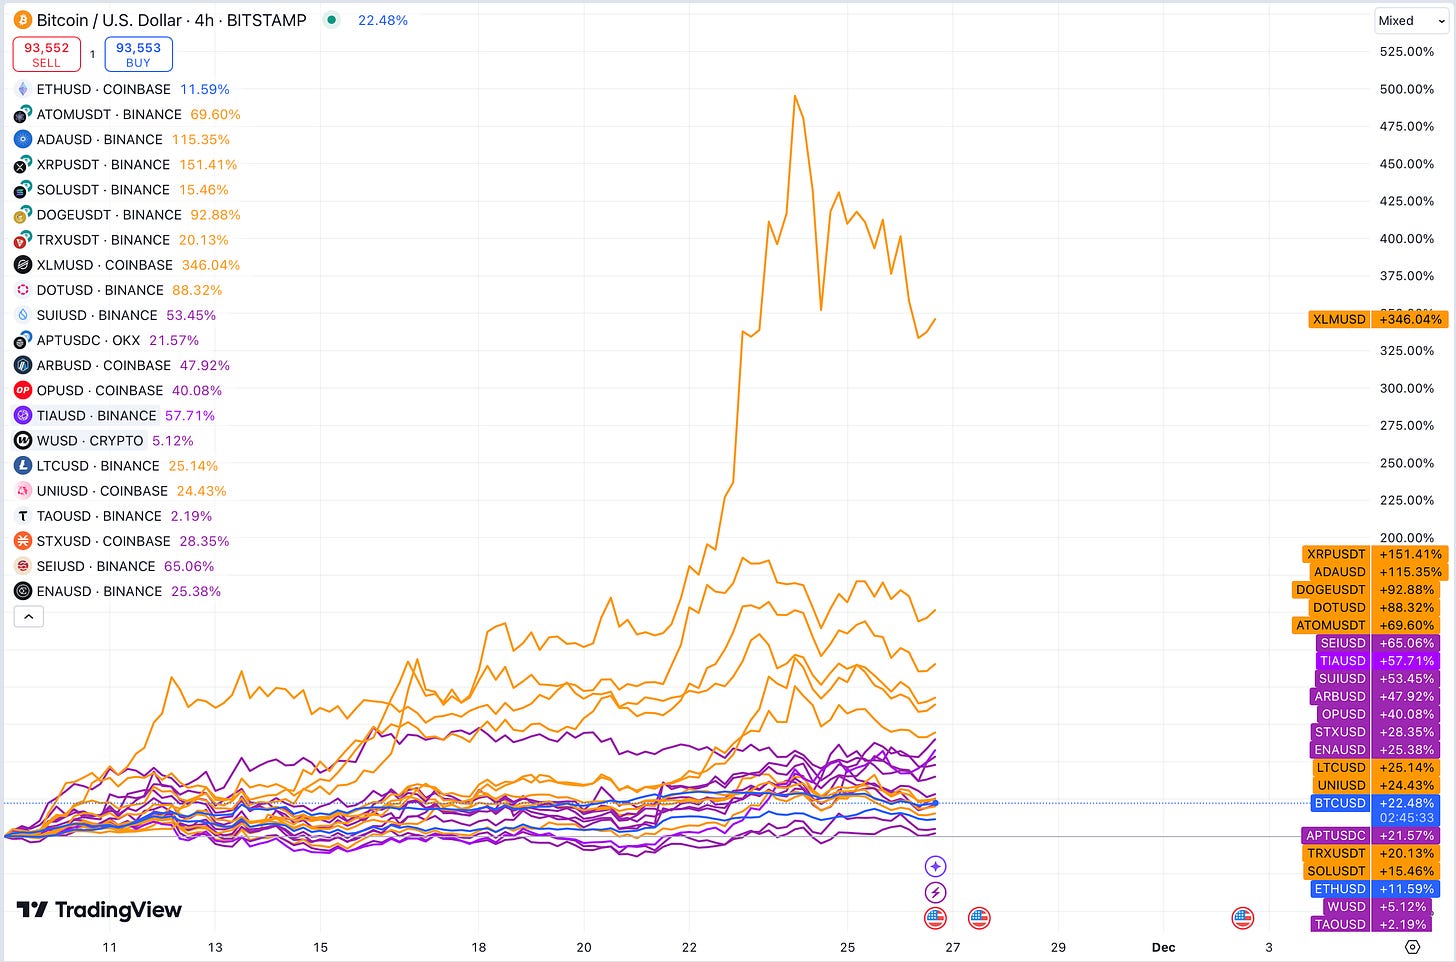Click the XRPUSDT symbol icon
The width and height of the screenshot is (1456, 962).
pos(23,164)
